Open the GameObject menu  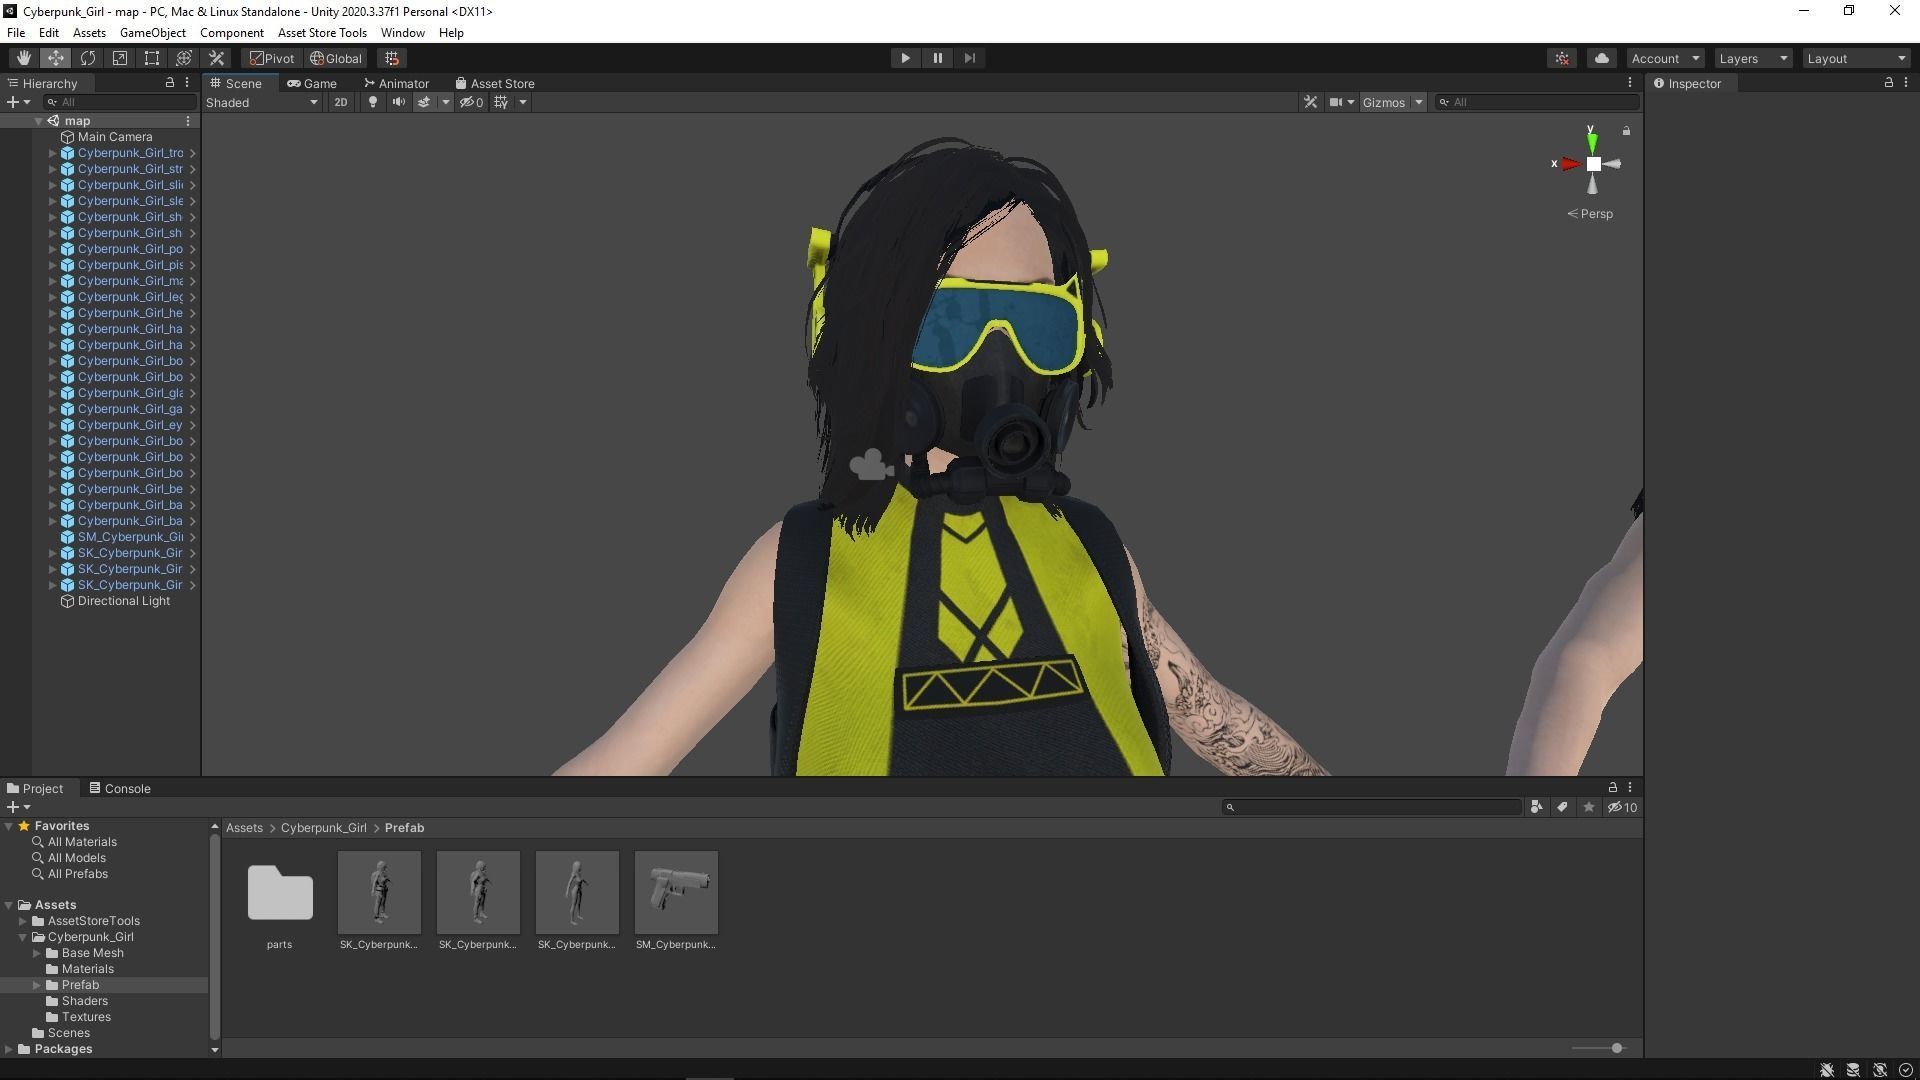(x=153, y=32)
